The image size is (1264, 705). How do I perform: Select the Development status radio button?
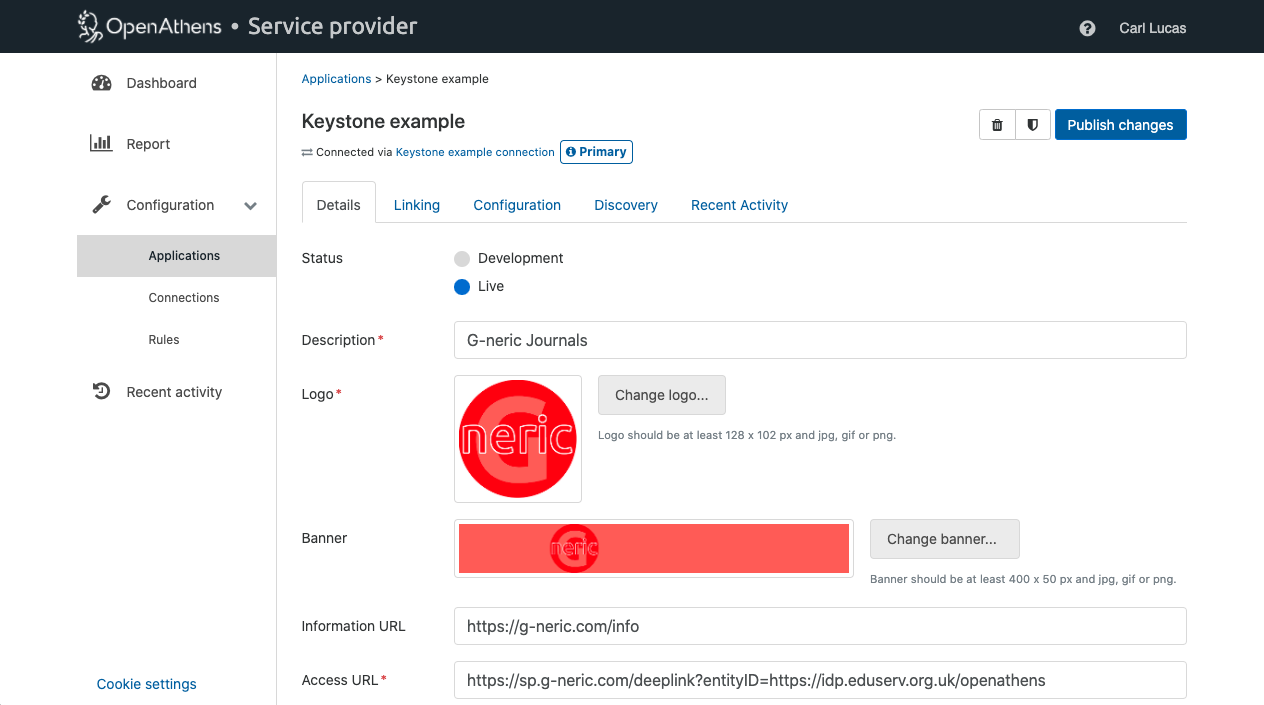coord(462,259)
